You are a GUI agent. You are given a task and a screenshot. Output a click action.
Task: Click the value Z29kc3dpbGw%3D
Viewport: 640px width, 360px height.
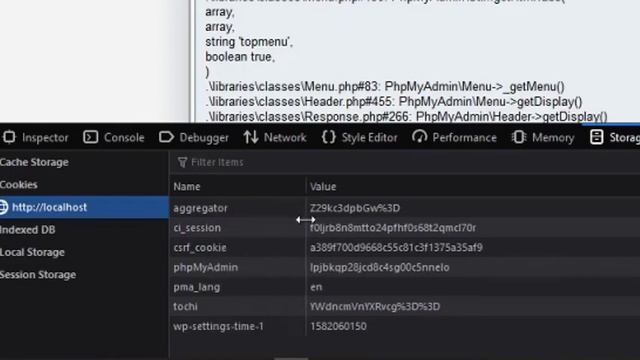click(x=355, y=208)
